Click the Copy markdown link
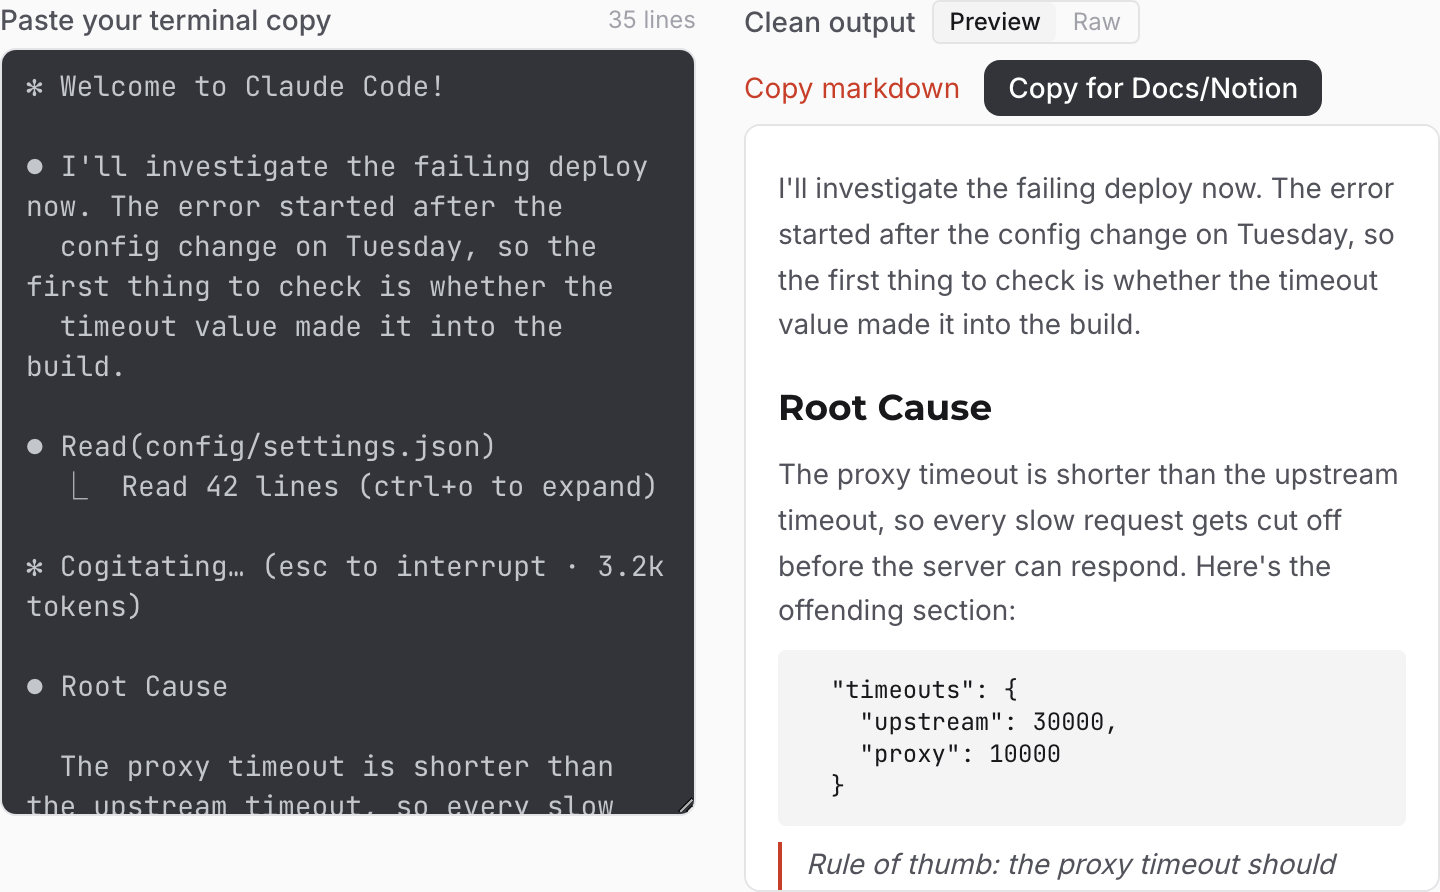This screenshot has width=1440, height=892. 852,88
